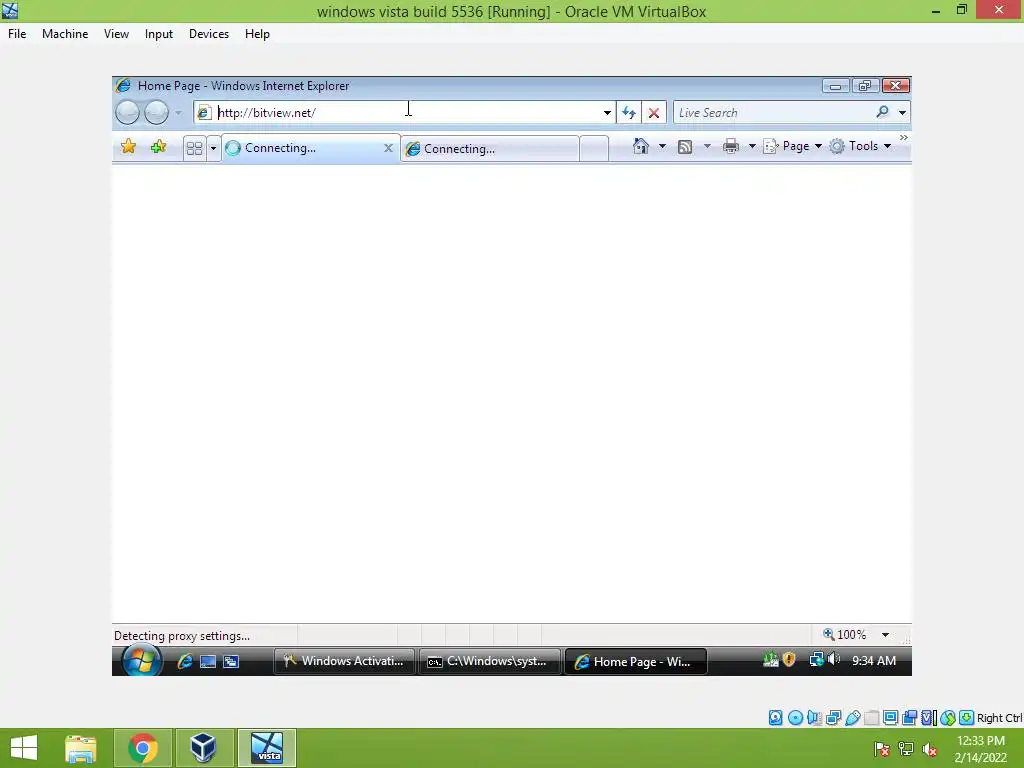Show more toolbar commands chevron

tap(903, 138)
